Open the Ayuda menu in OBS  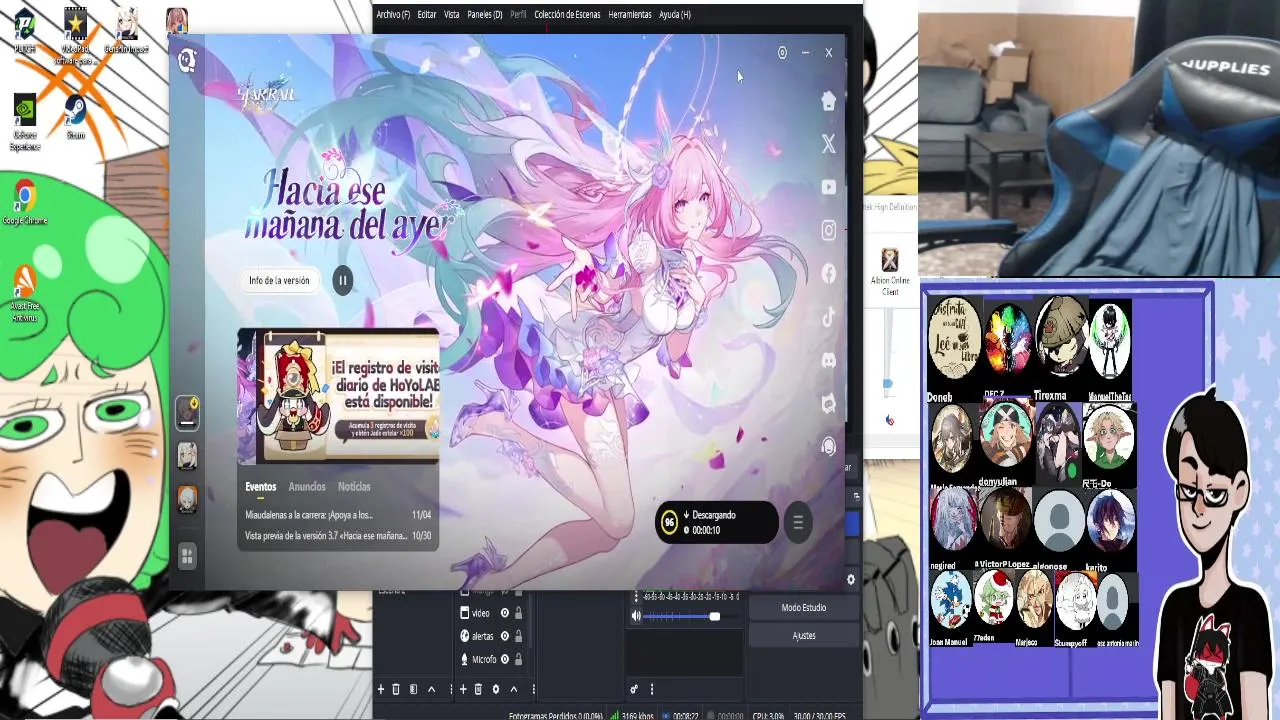(675, 14)
